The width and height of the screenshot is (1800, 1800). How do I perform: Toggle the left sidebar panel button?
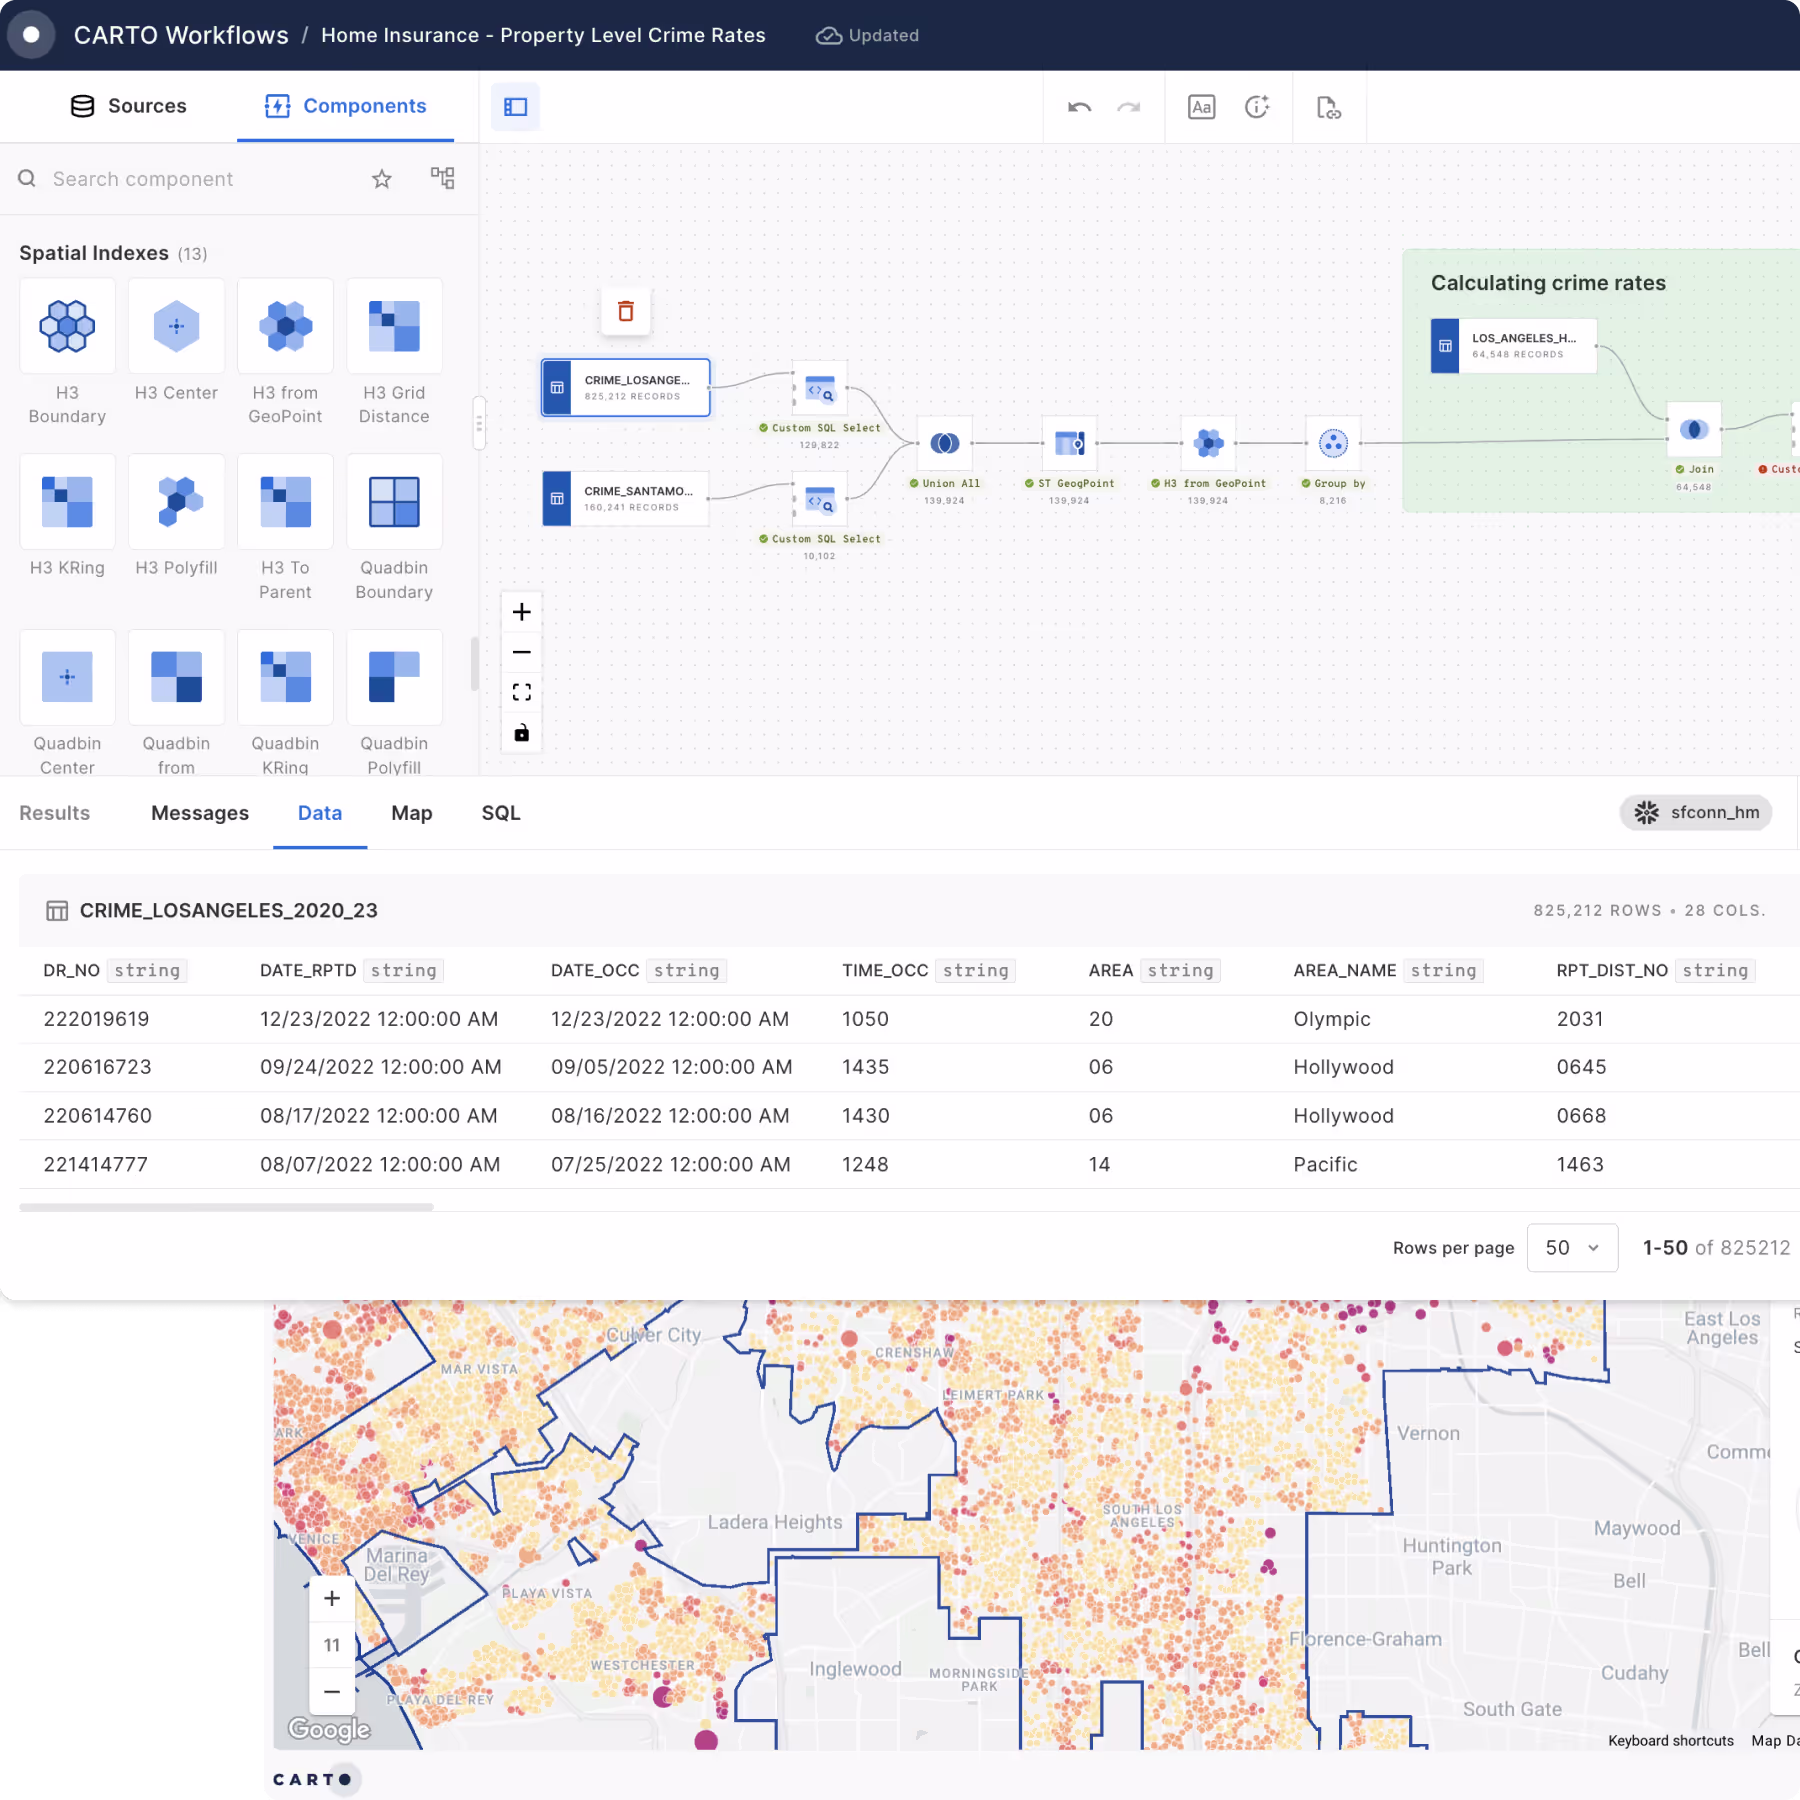coord(516,107)
